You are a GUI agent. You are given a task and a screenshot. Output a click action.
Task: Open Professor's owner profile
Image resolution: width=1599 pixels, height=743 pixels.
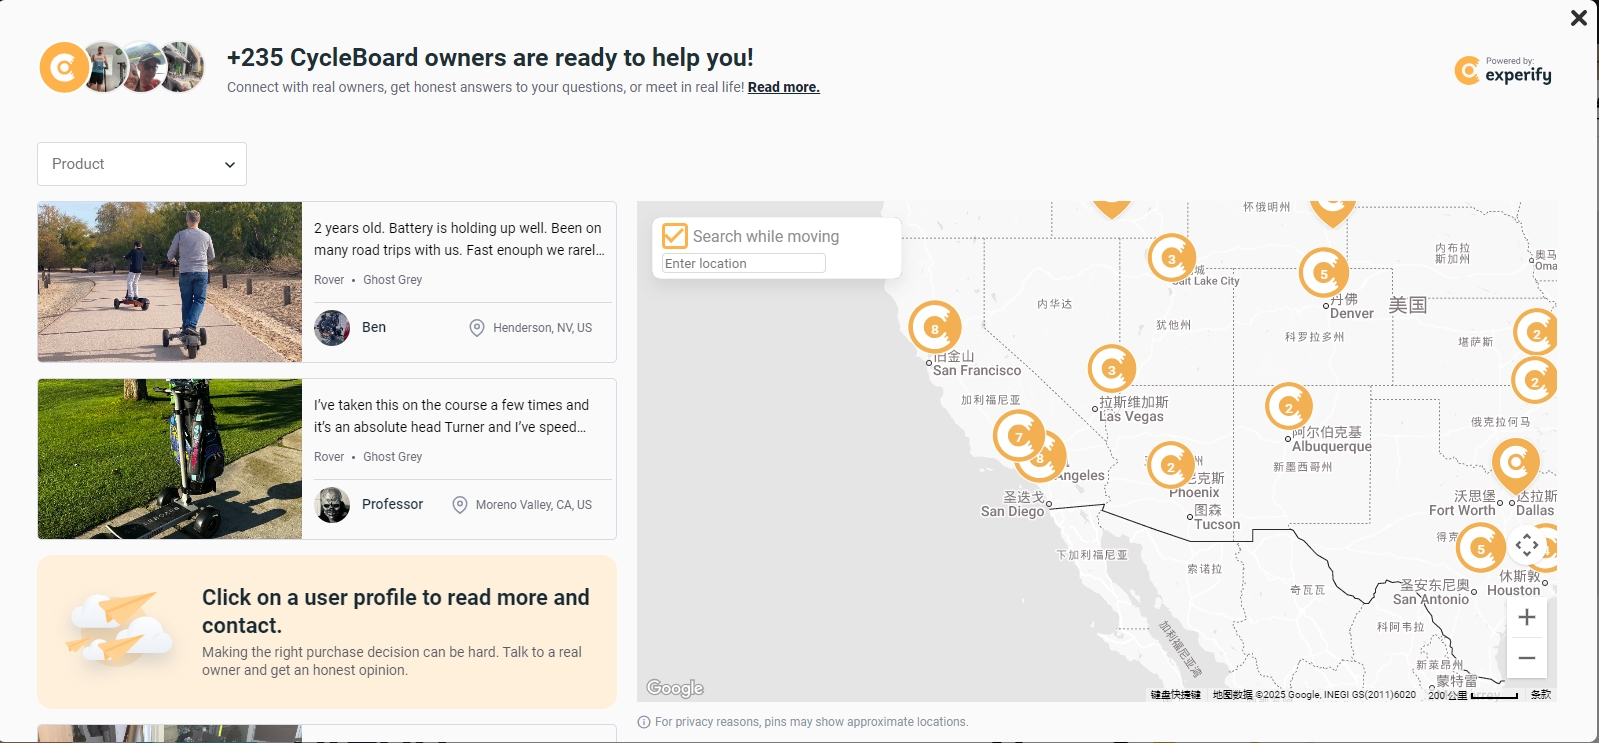tap(391, 504)
